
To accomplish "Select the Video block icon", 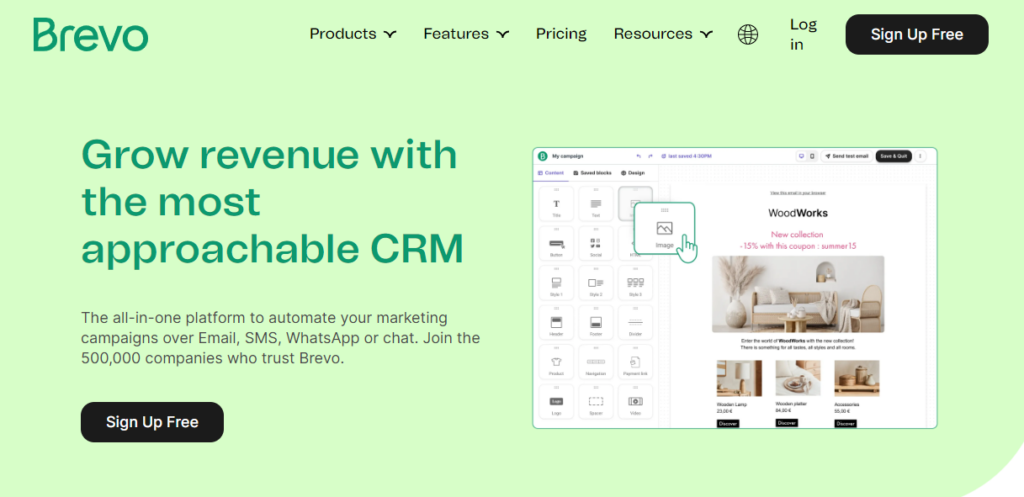I will [x=635, y=402].
